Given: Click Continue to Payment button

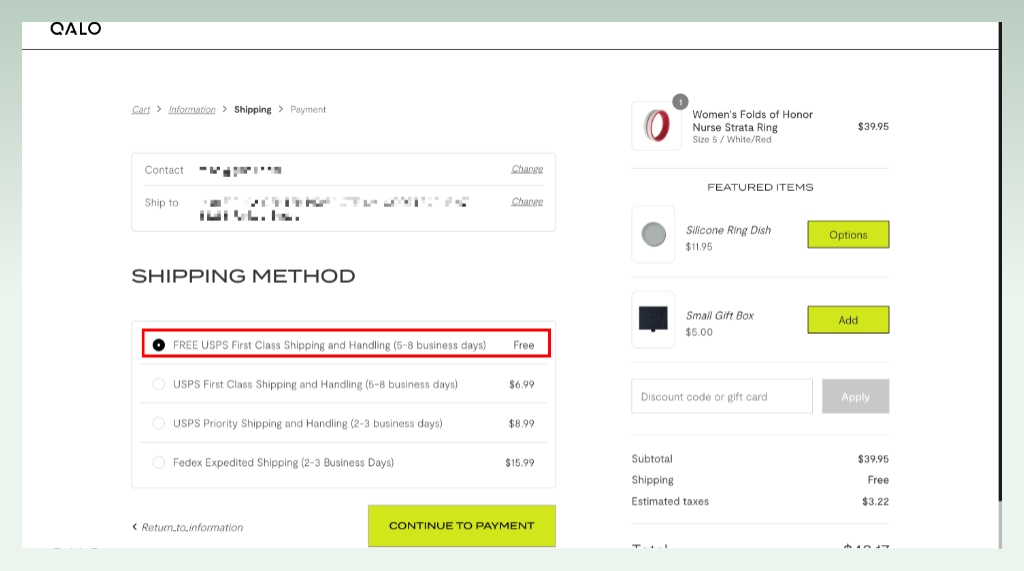Looking at the screenshot, I should tap(462, 526).
